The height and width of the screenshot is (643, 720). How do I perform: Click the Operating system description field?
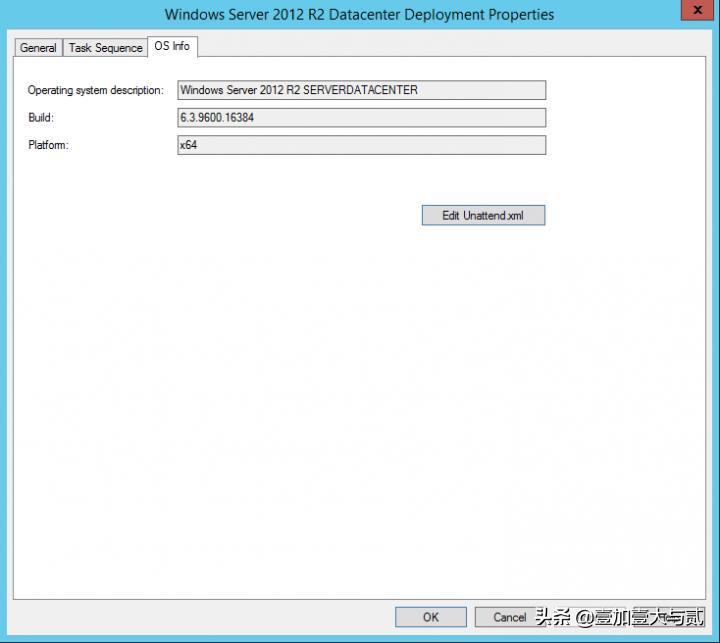tap(361, 90)
